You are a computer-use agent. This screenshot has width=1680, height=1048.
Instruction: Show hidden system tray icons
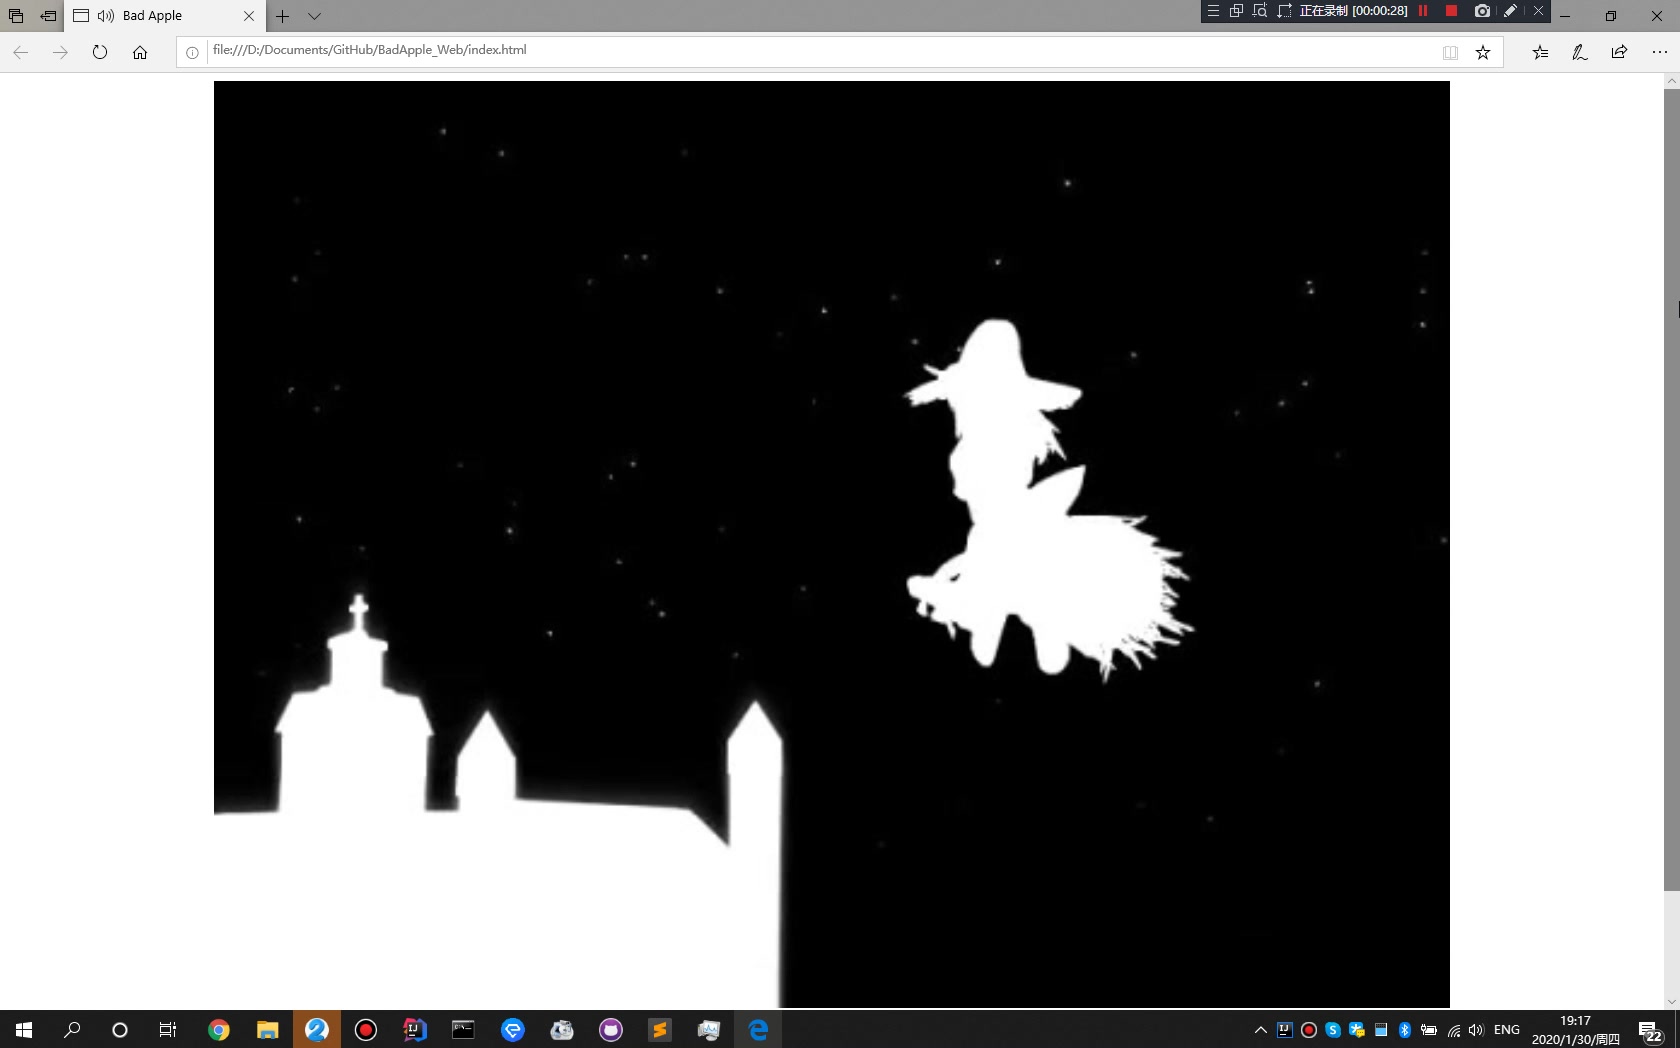(1261, 1030)
